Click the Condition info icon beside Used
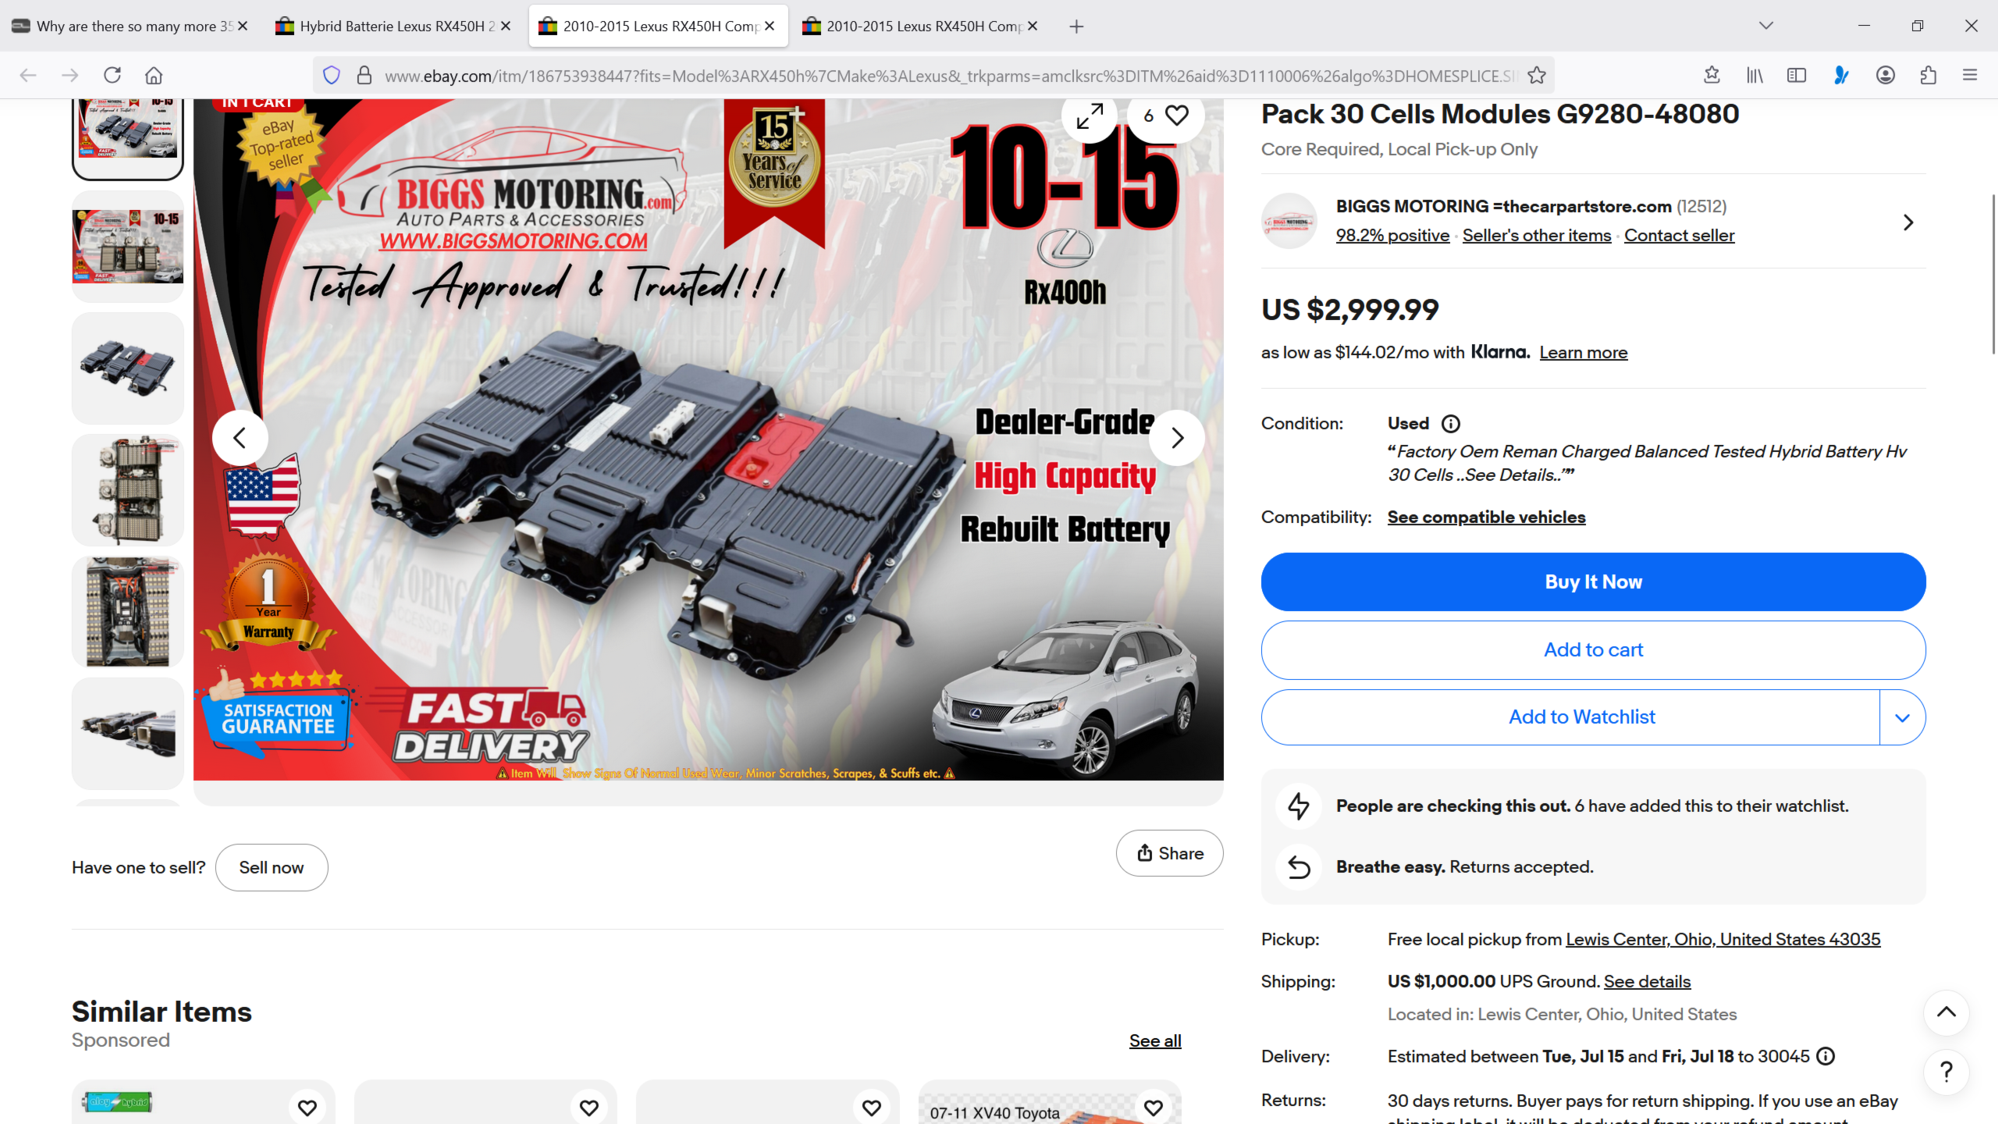 tap(1450, 424)
